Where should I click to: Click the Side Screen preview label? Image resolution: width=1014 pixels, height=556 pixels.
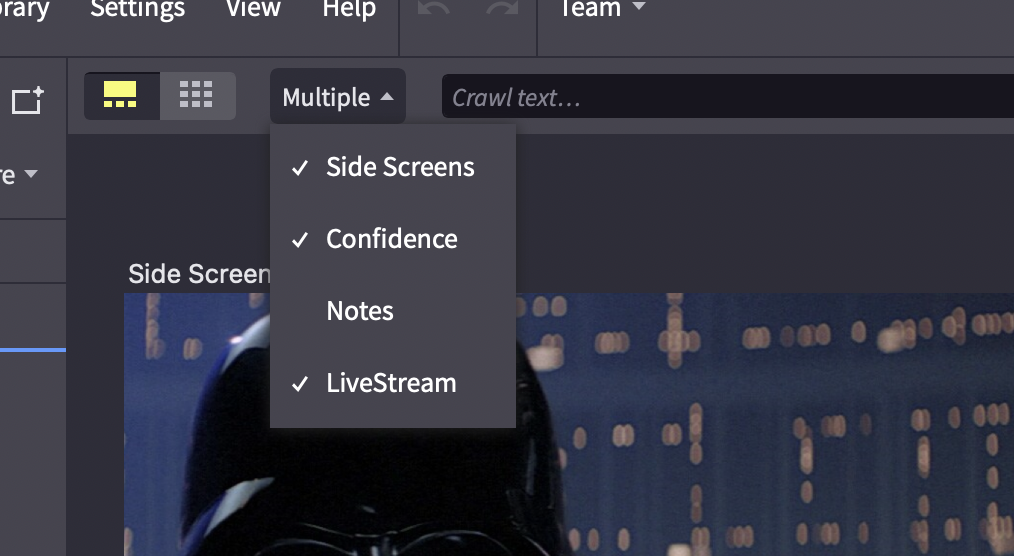(x=199, y=273)
